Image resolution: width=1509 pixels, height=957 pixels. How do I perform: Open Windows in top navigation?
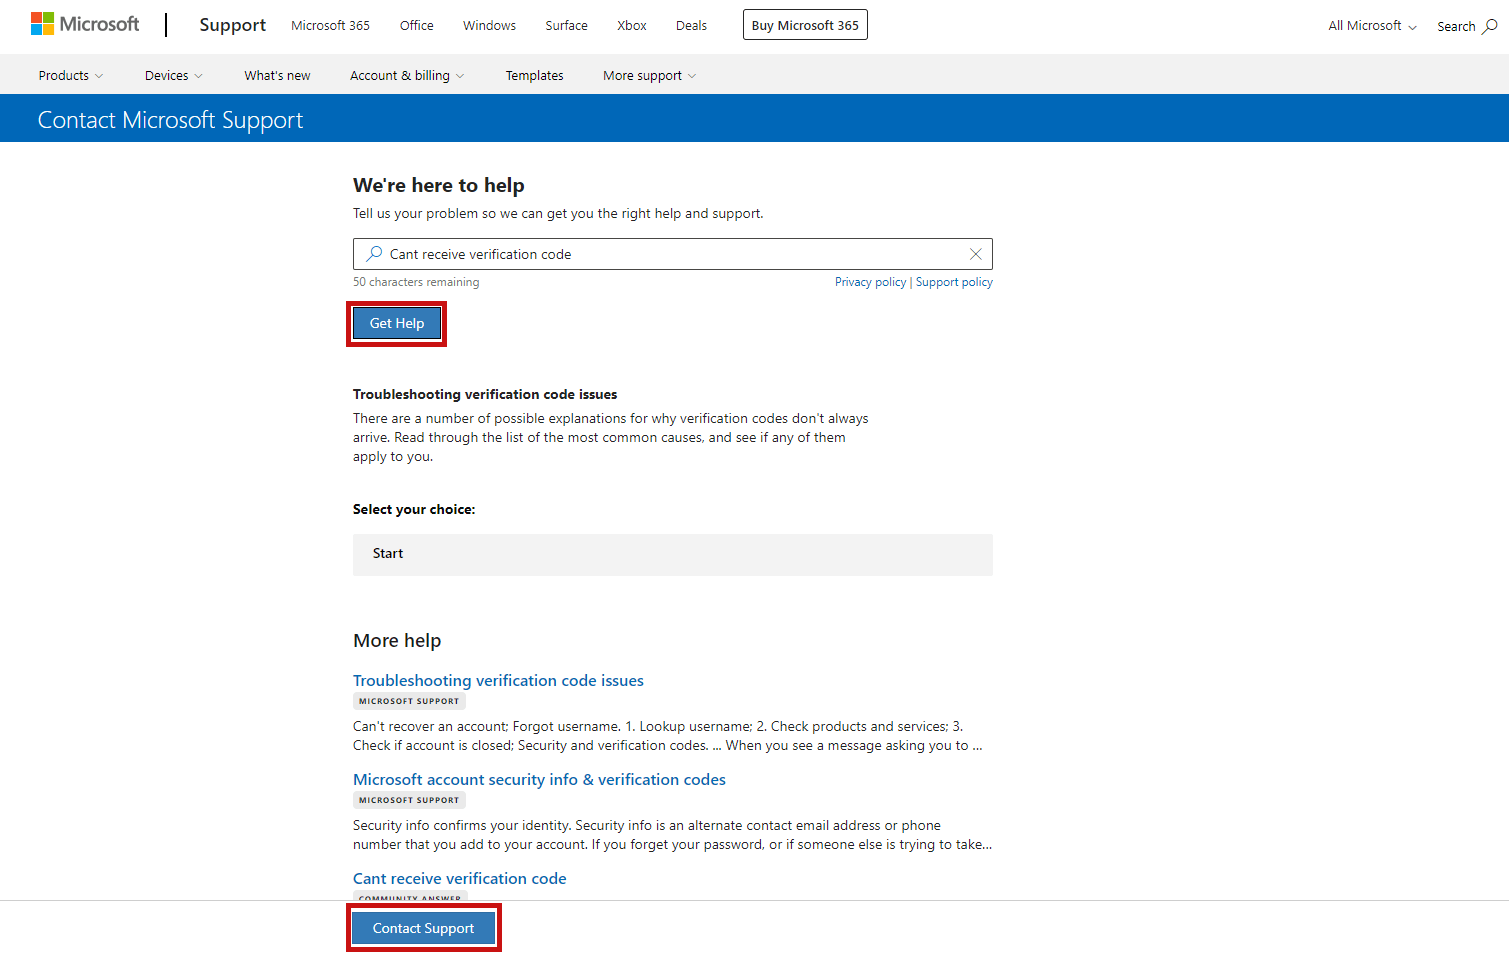(x=489, y=25)
